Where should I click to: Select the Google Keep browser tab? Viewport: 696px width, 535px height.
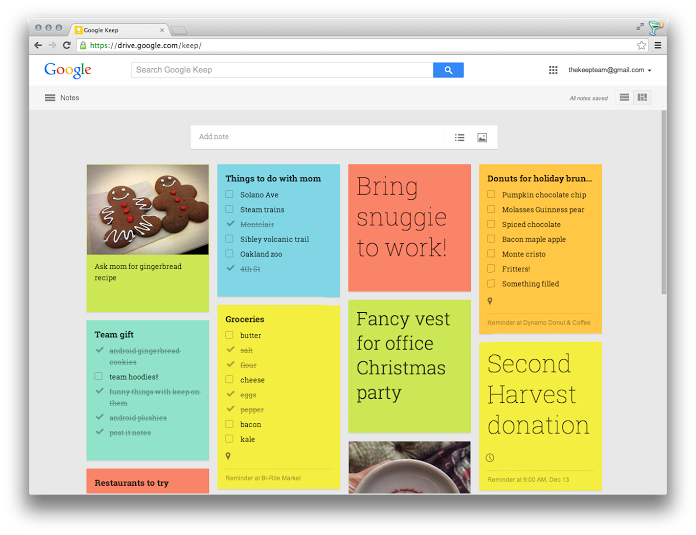(118, 30)
